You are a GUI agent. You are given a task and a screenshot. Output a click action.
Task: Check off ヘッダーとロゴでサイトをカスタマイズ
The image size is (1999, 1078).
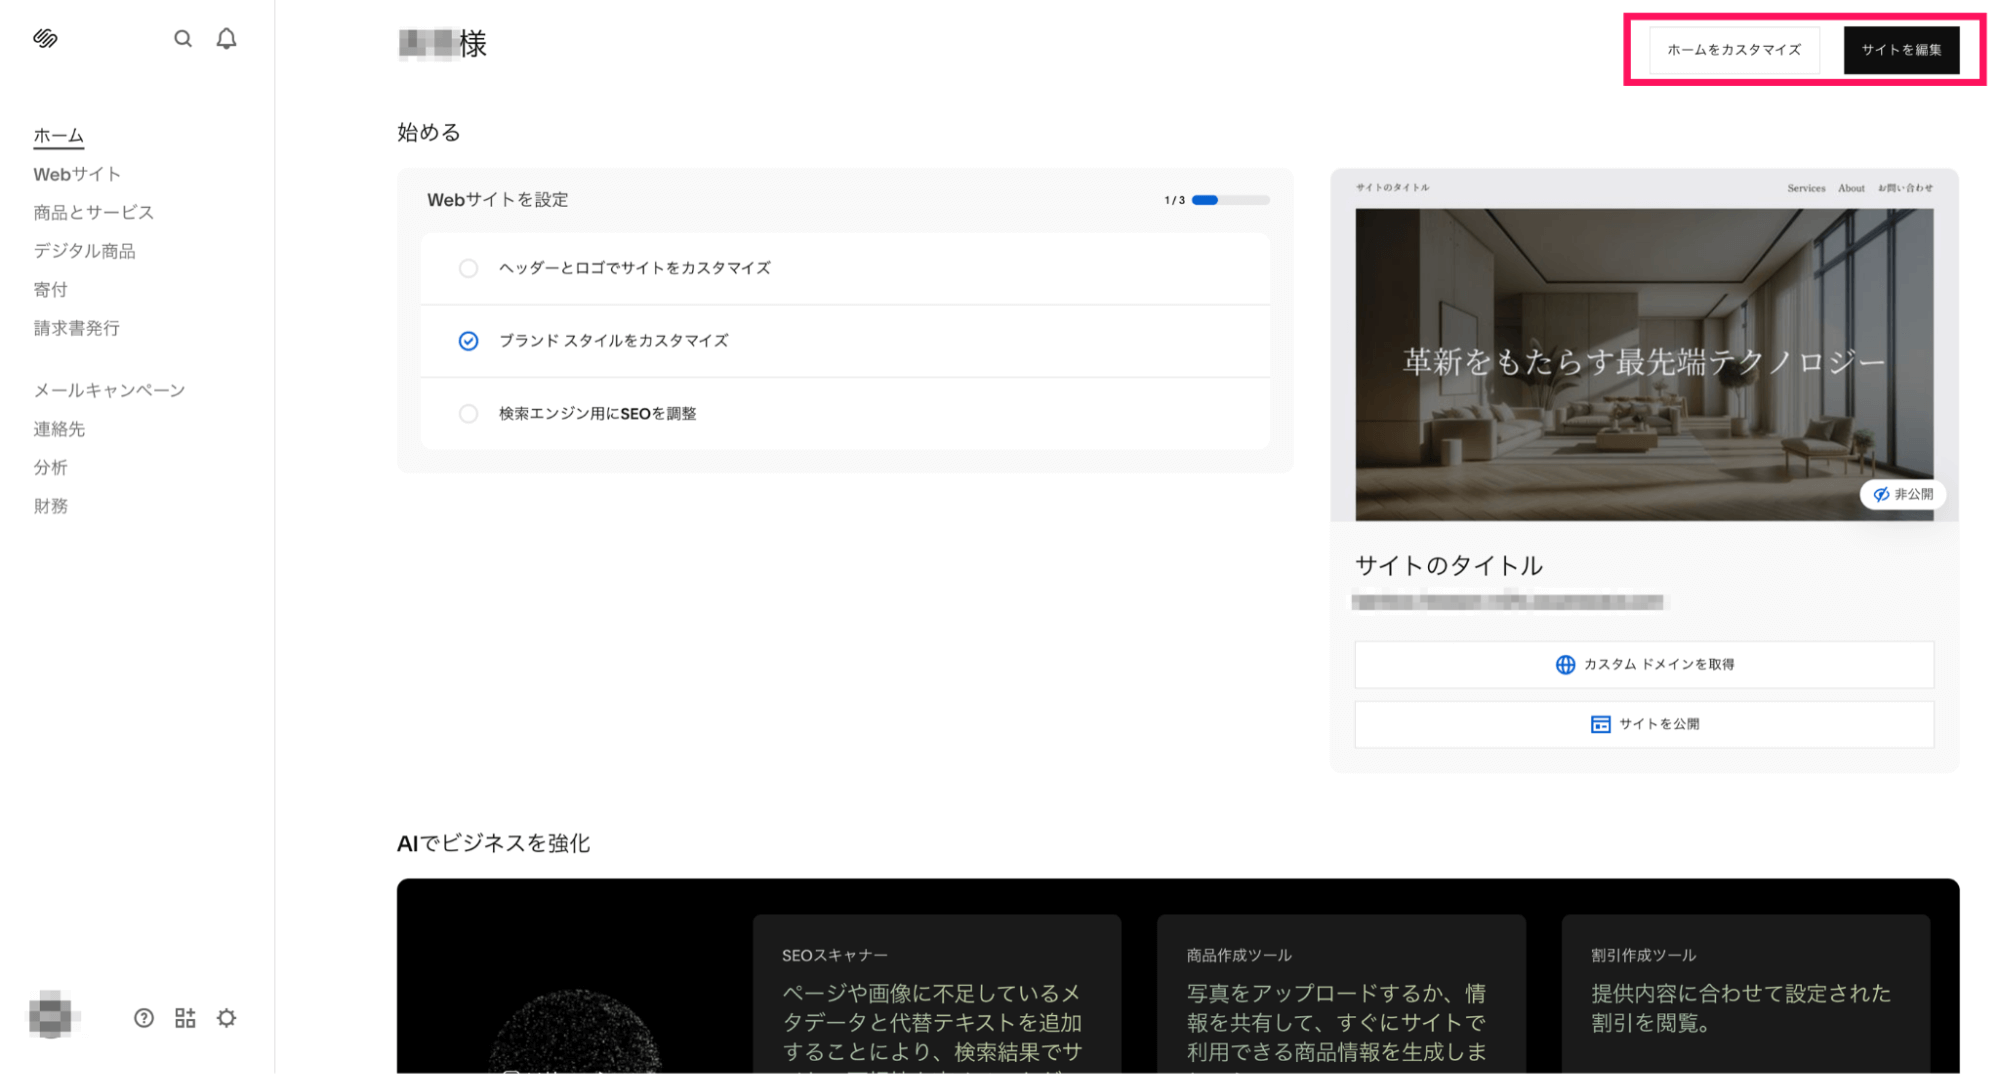coord(468,268)
